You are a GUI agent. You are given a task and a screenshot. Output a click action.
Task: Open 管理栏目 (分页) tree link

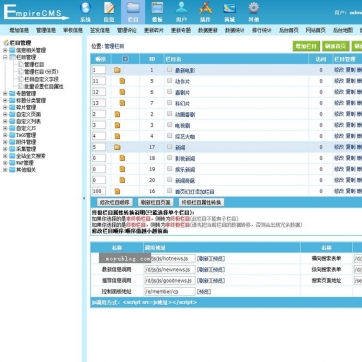(41, 72)
